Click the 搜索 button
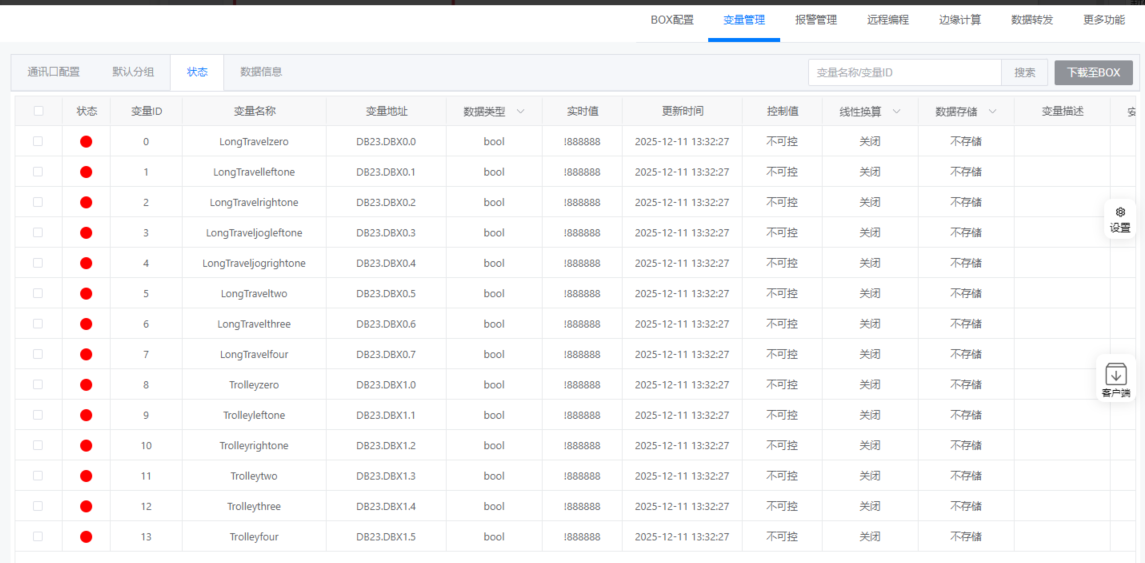 pos(1024,72)
